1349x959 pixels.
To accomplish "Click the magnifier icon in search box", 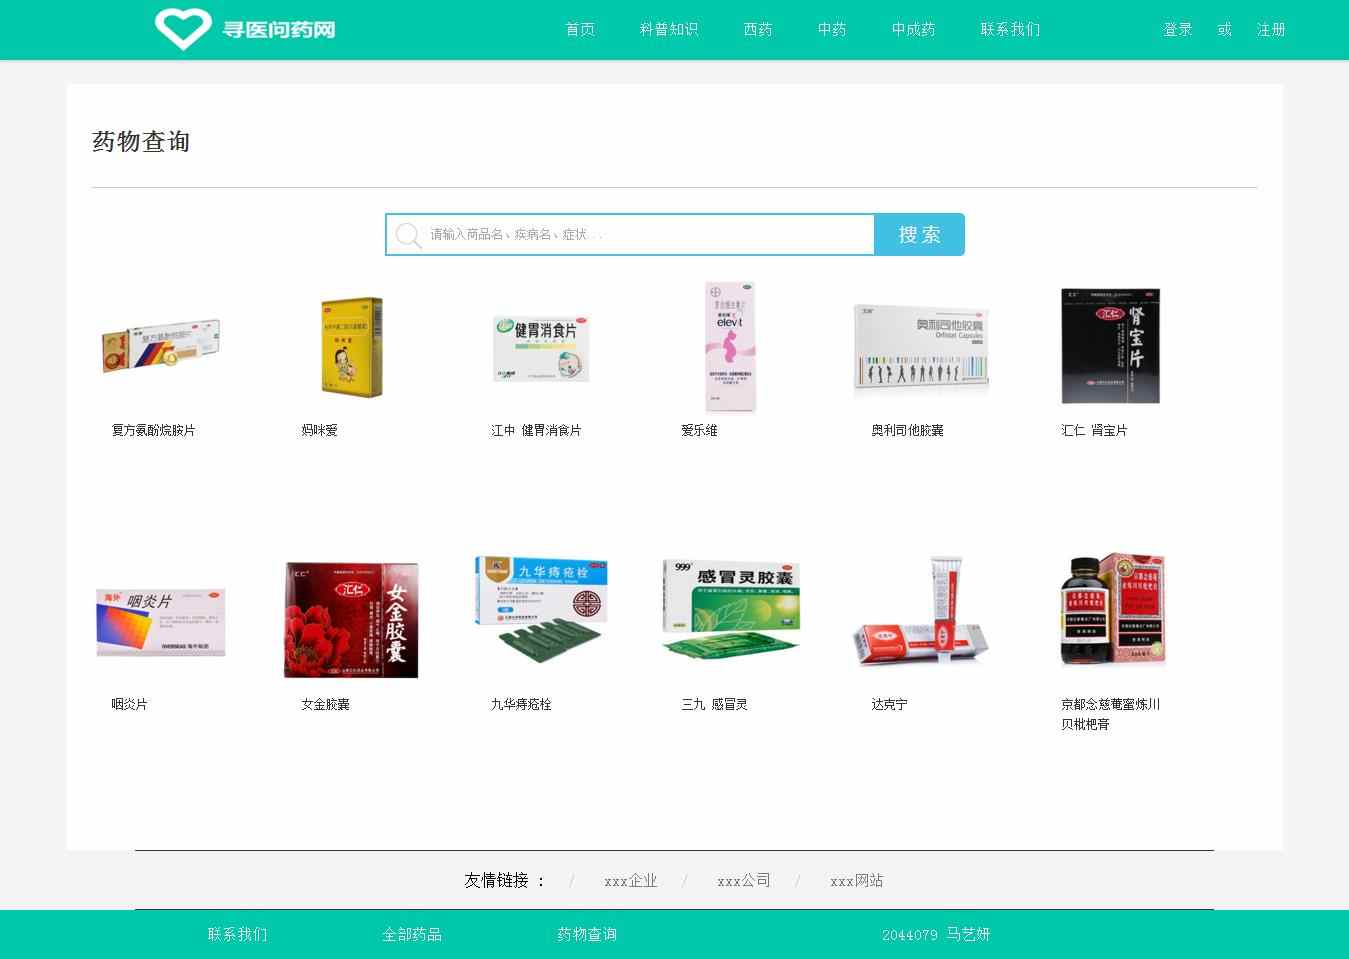I will [408, 235].
